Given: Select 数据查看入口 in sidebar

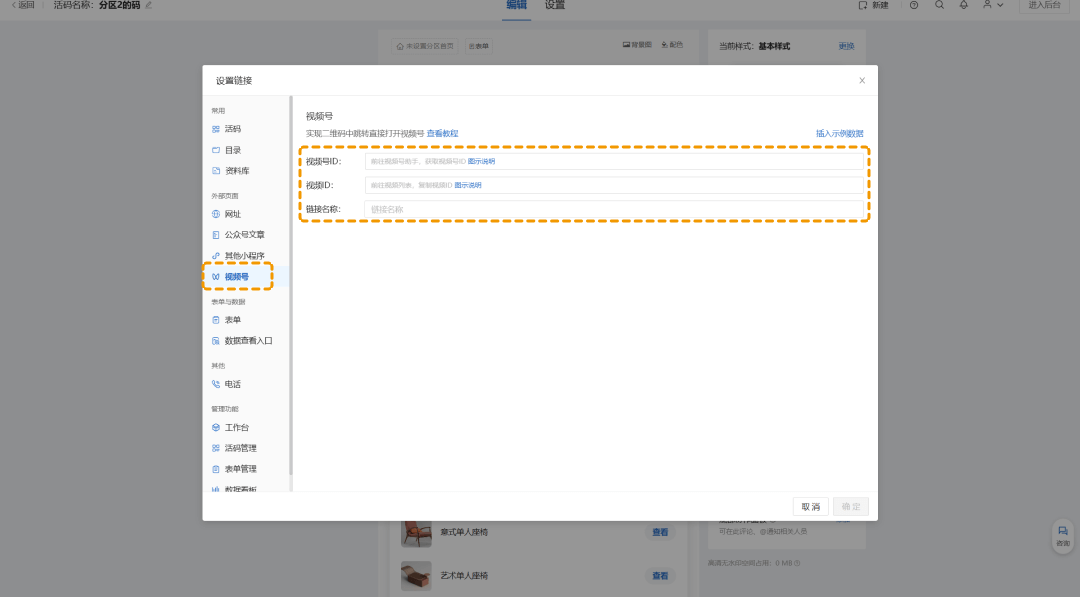Looking at the screenshot, I should click(248, 341).
